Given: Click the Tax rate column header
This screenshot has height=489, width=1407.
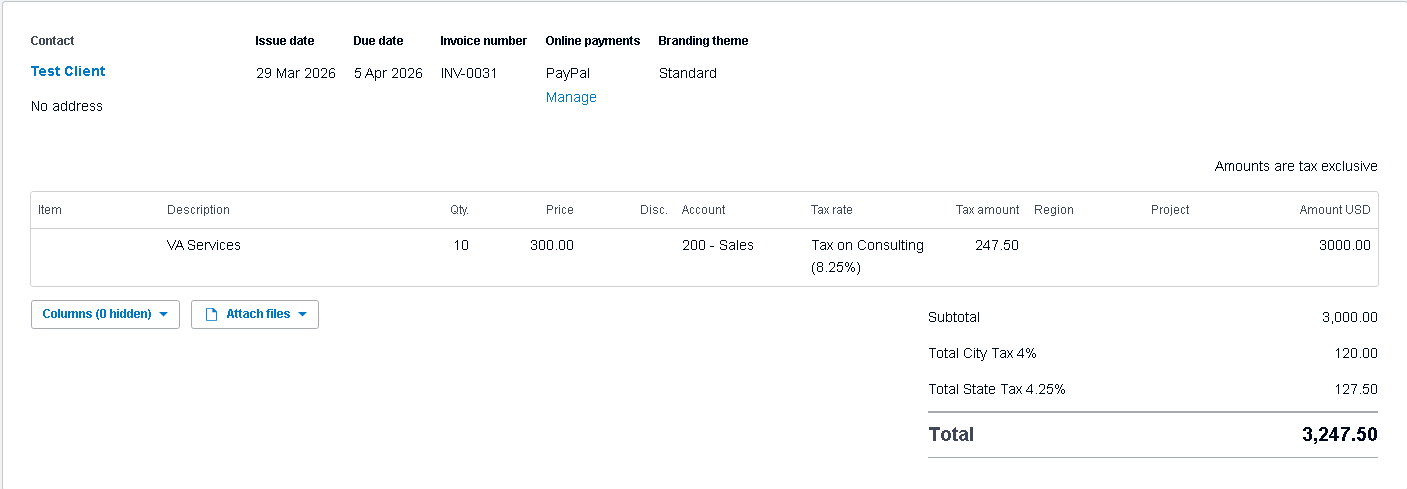Looking at the screenshot, I should tap(832, 210).
